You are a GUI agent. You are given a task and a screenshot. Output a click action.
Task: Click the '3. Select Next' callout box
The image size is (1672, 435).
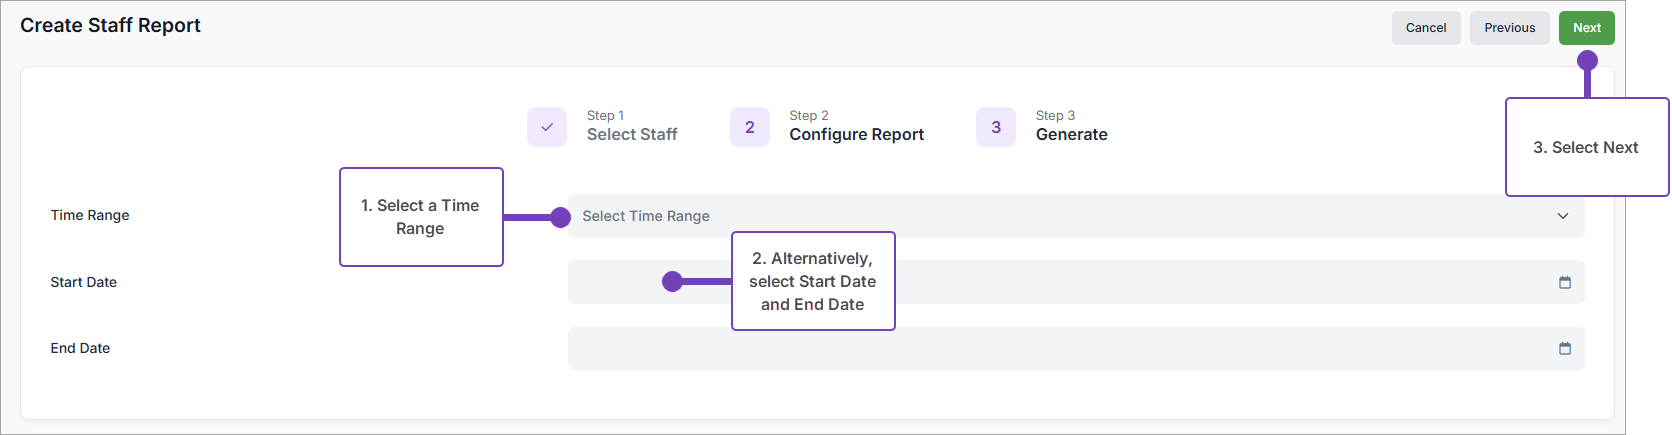(x=1586, y=147)
